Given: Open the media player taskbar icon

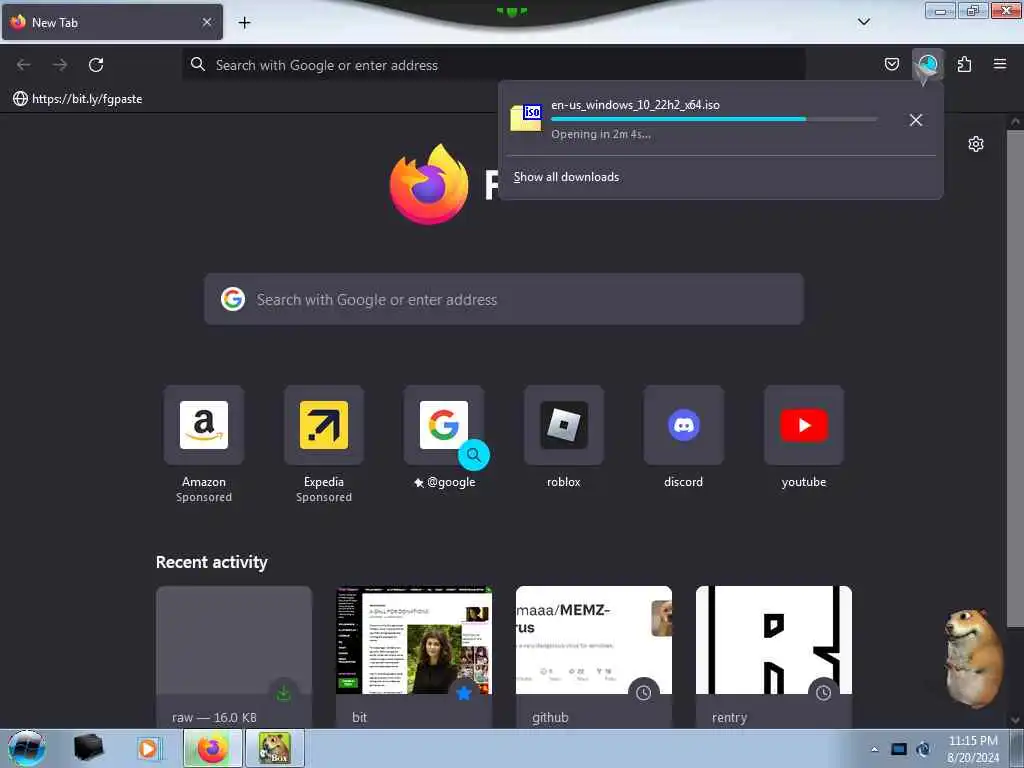Looking at the screenshot, I should coord(148,748).
